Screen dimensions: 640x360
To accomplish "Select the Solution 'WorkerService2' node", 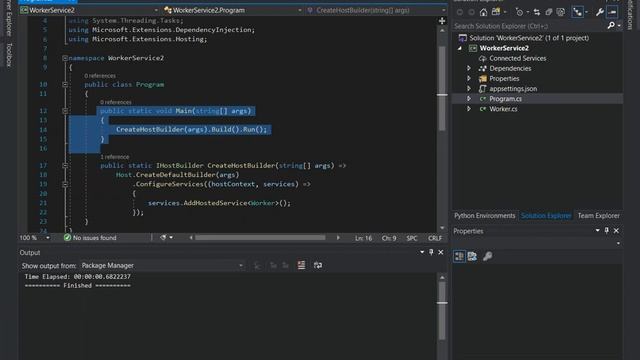I will click(529, 38).
